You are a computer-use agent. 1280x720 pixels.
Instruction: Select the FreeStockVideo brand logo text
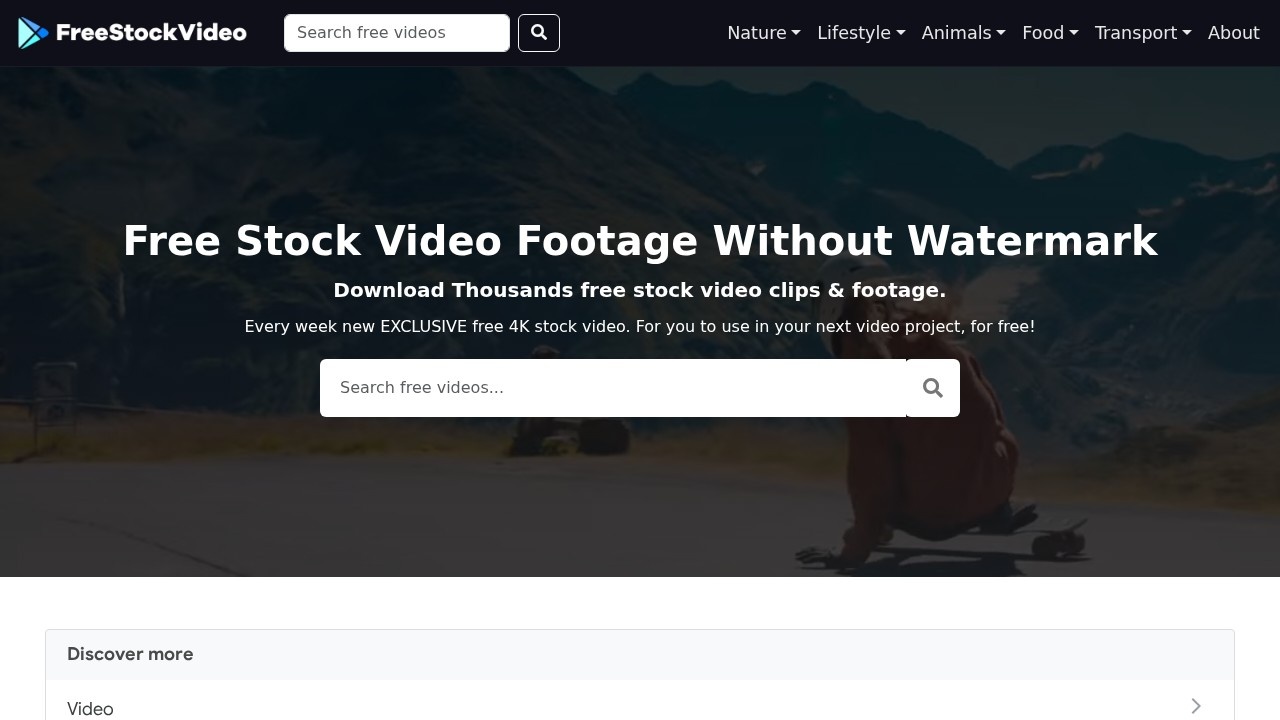pos(150,32)
